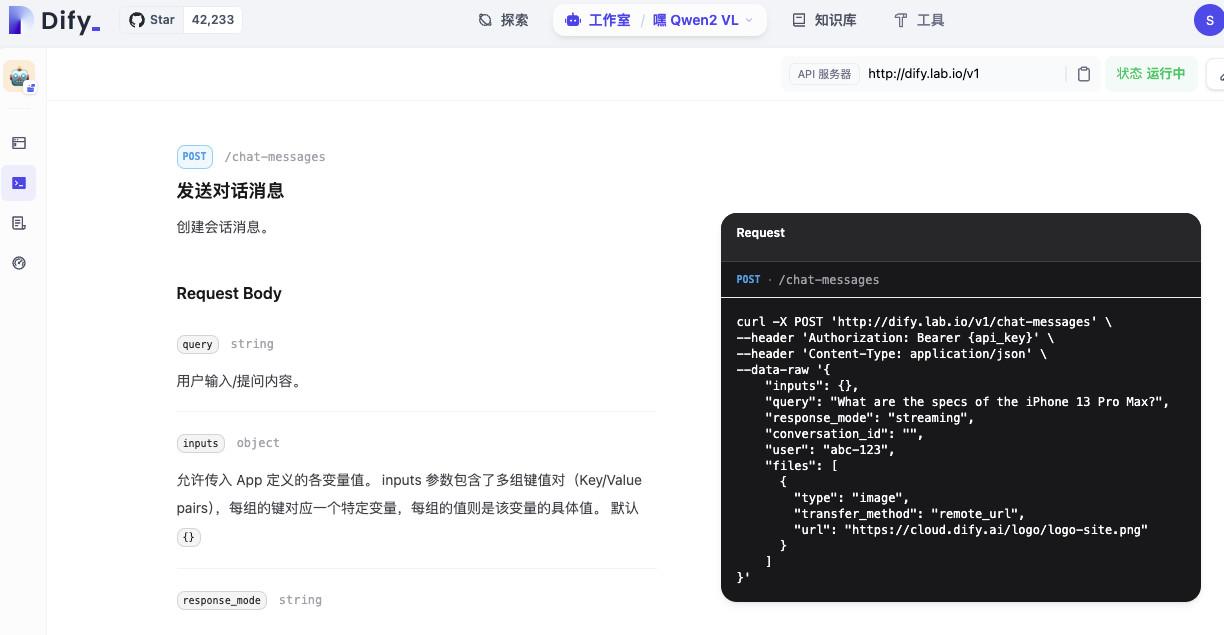Open the 探索 (Explore) tab

[503, 20]
